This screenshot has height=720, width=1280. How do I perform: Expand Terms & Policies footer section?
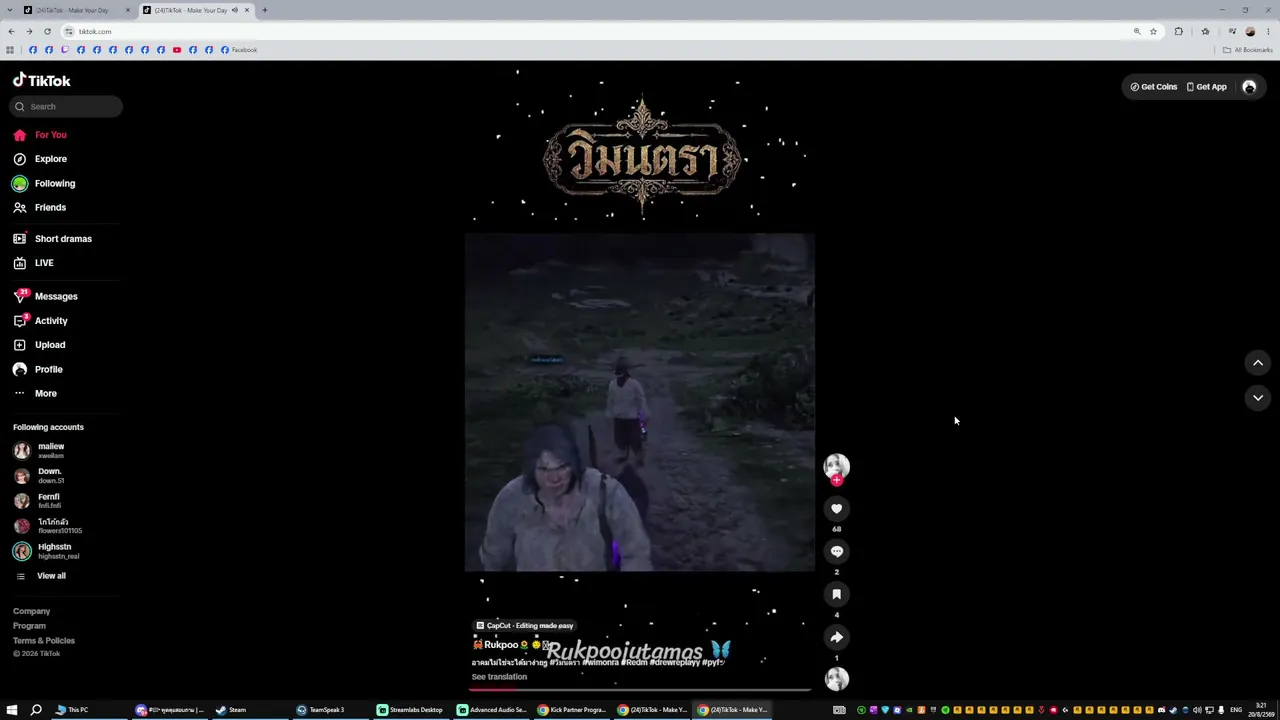pyautogui.click(x=44, y=641)
